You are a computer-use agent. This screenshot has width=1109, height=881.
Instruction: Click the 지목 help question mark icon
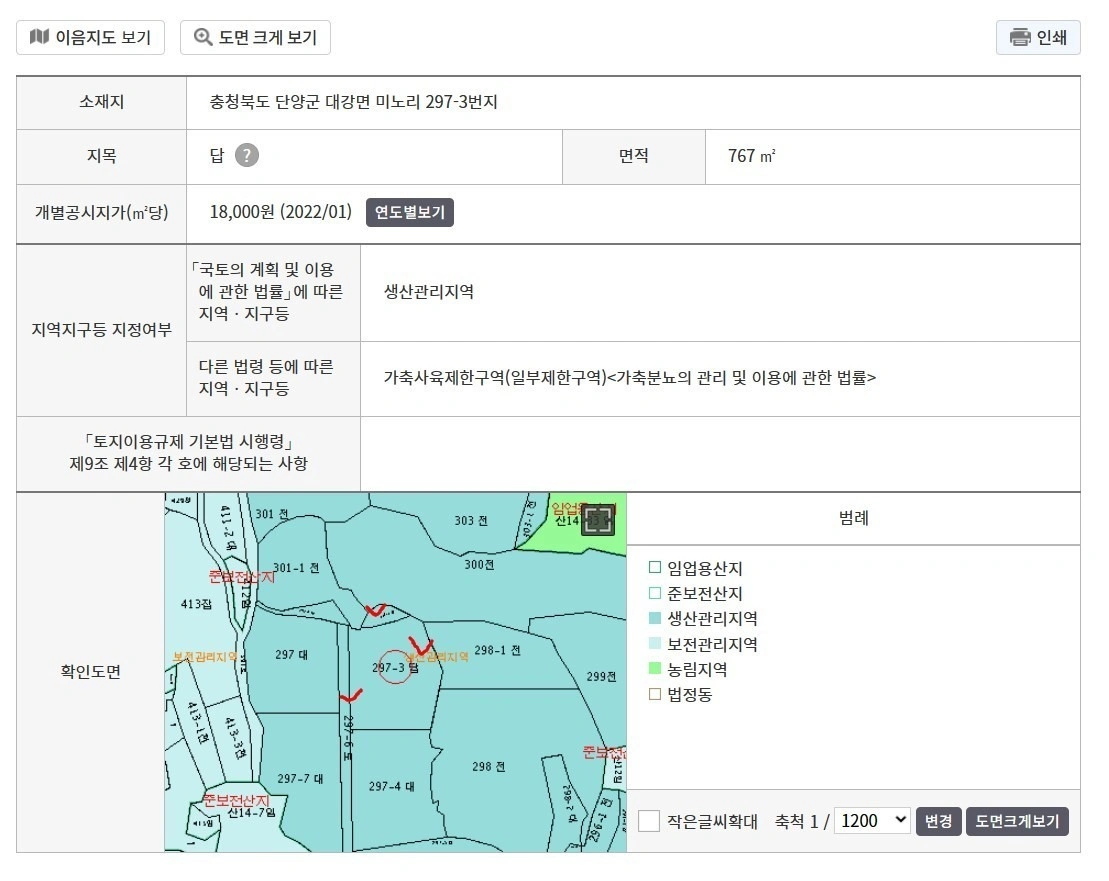[x=247, y=155]
